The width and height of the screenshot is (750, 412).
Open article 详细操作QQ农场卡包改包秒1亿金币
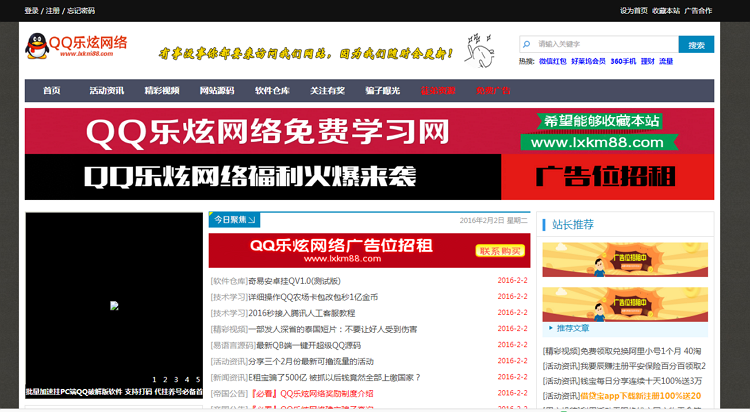point(313,297)
